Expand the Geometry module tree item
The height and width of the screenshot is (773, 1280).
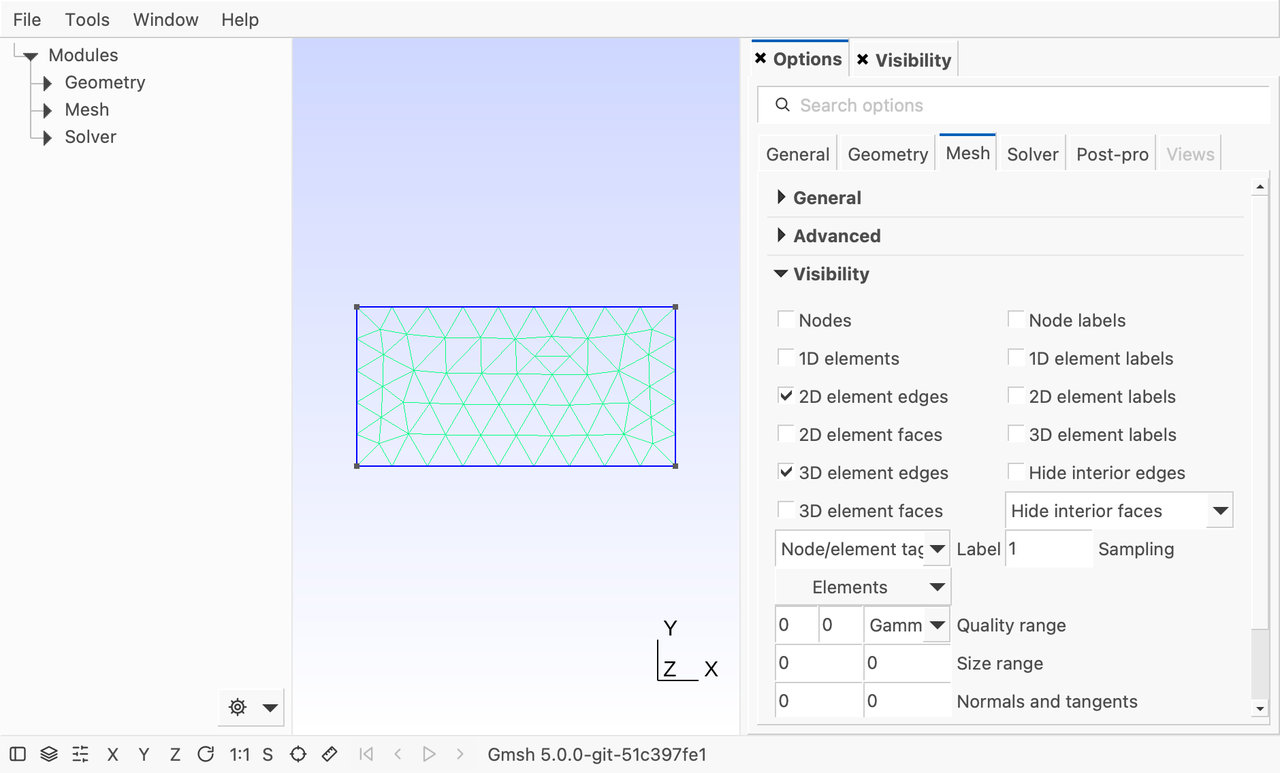click(x=46, y=83)
